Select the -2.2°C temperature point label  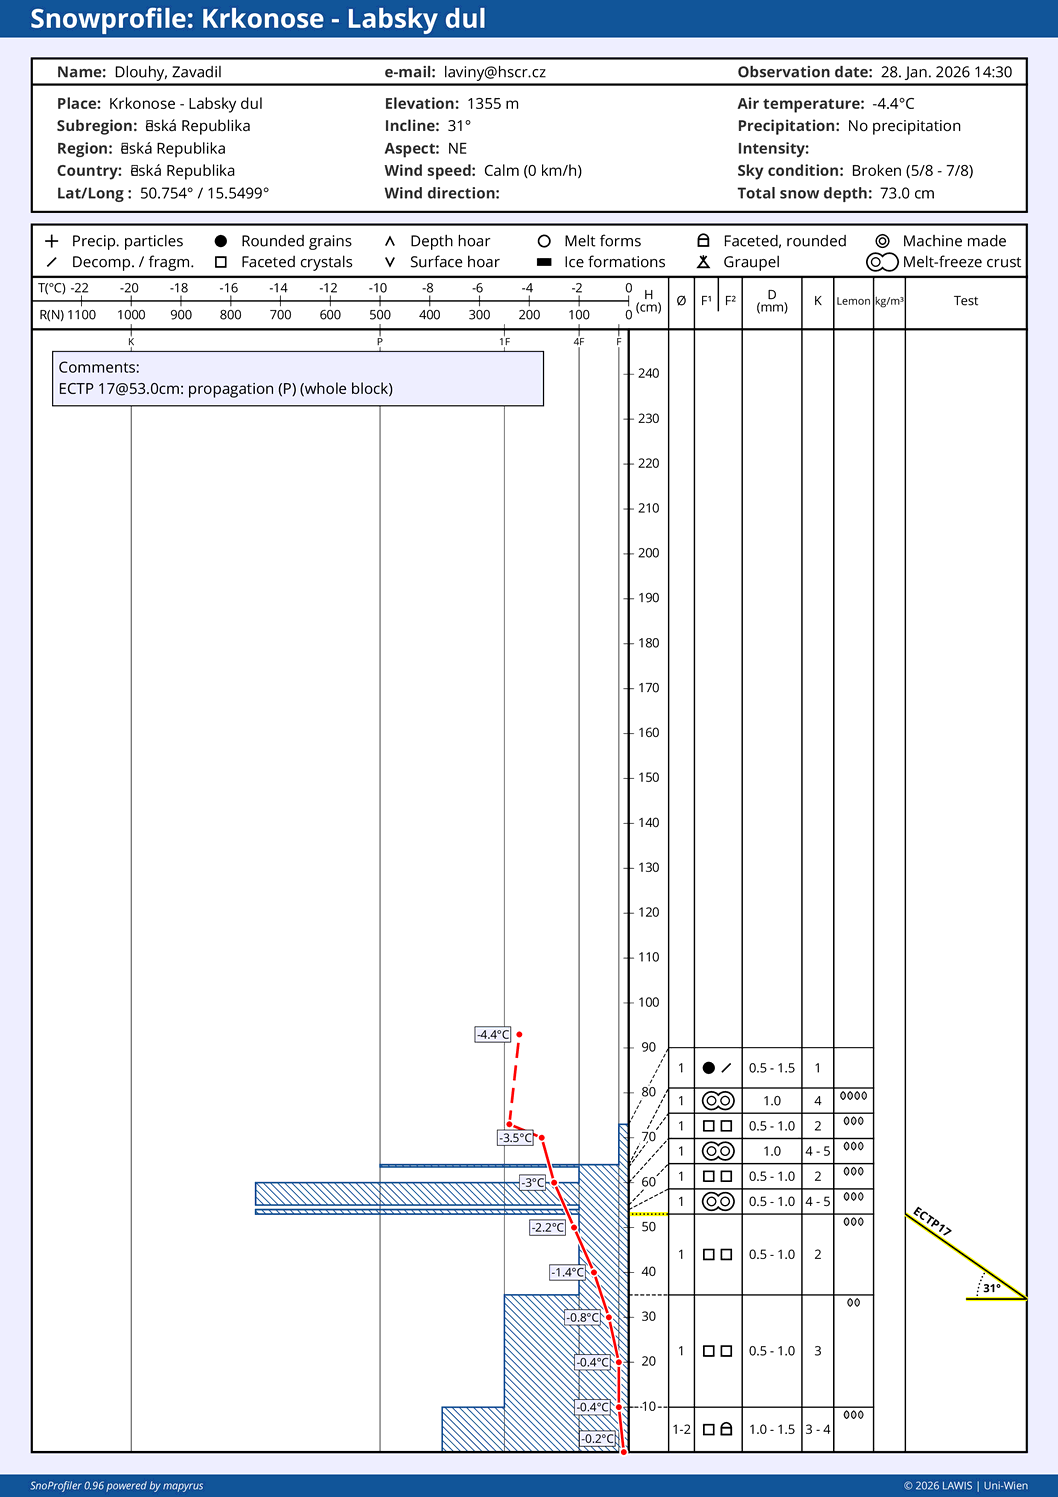click(x=548, y=1227)
